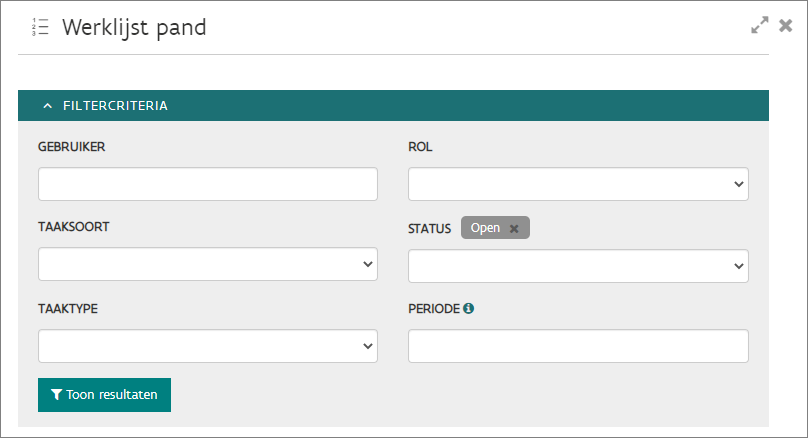Screen dimensions: 808x438
Task: Open the Taaksoort dropdown
Action: pyautogui.click(x=208, y=265)
